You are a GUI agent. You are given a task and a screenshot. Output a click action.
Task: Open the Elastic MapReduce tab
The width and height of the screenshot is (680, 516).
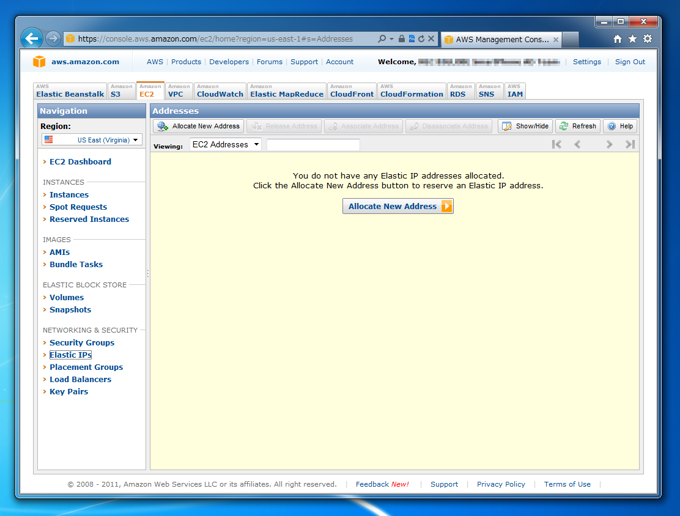pos(287,91)
